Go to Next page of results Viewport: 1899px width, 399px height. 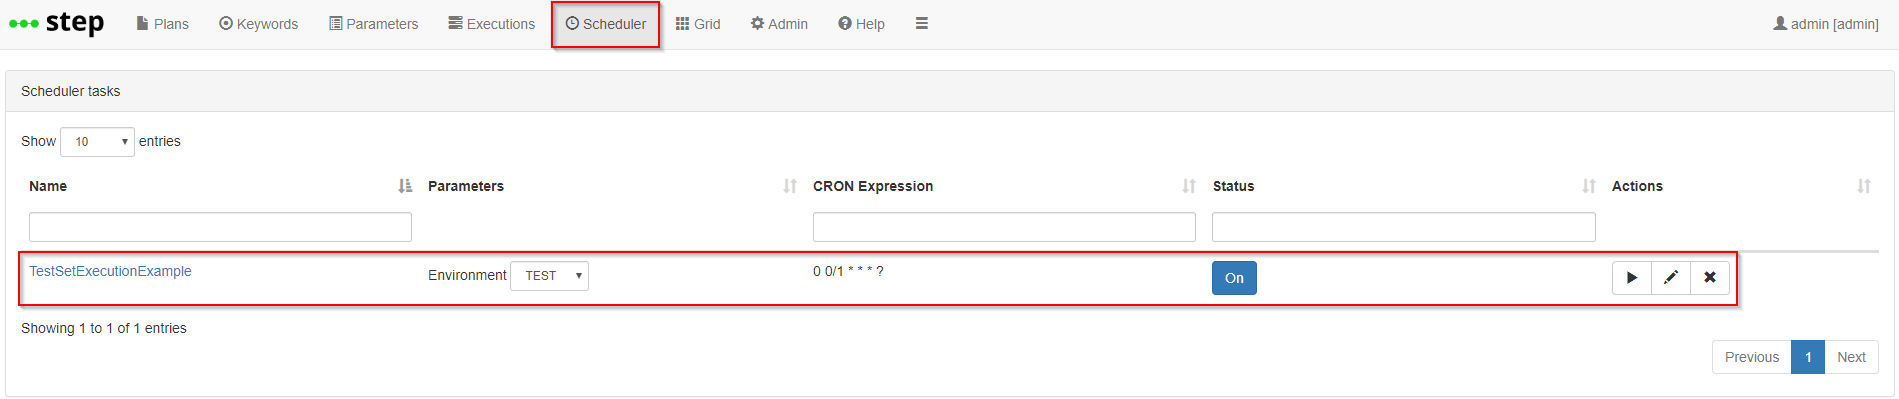(1851, 357)
